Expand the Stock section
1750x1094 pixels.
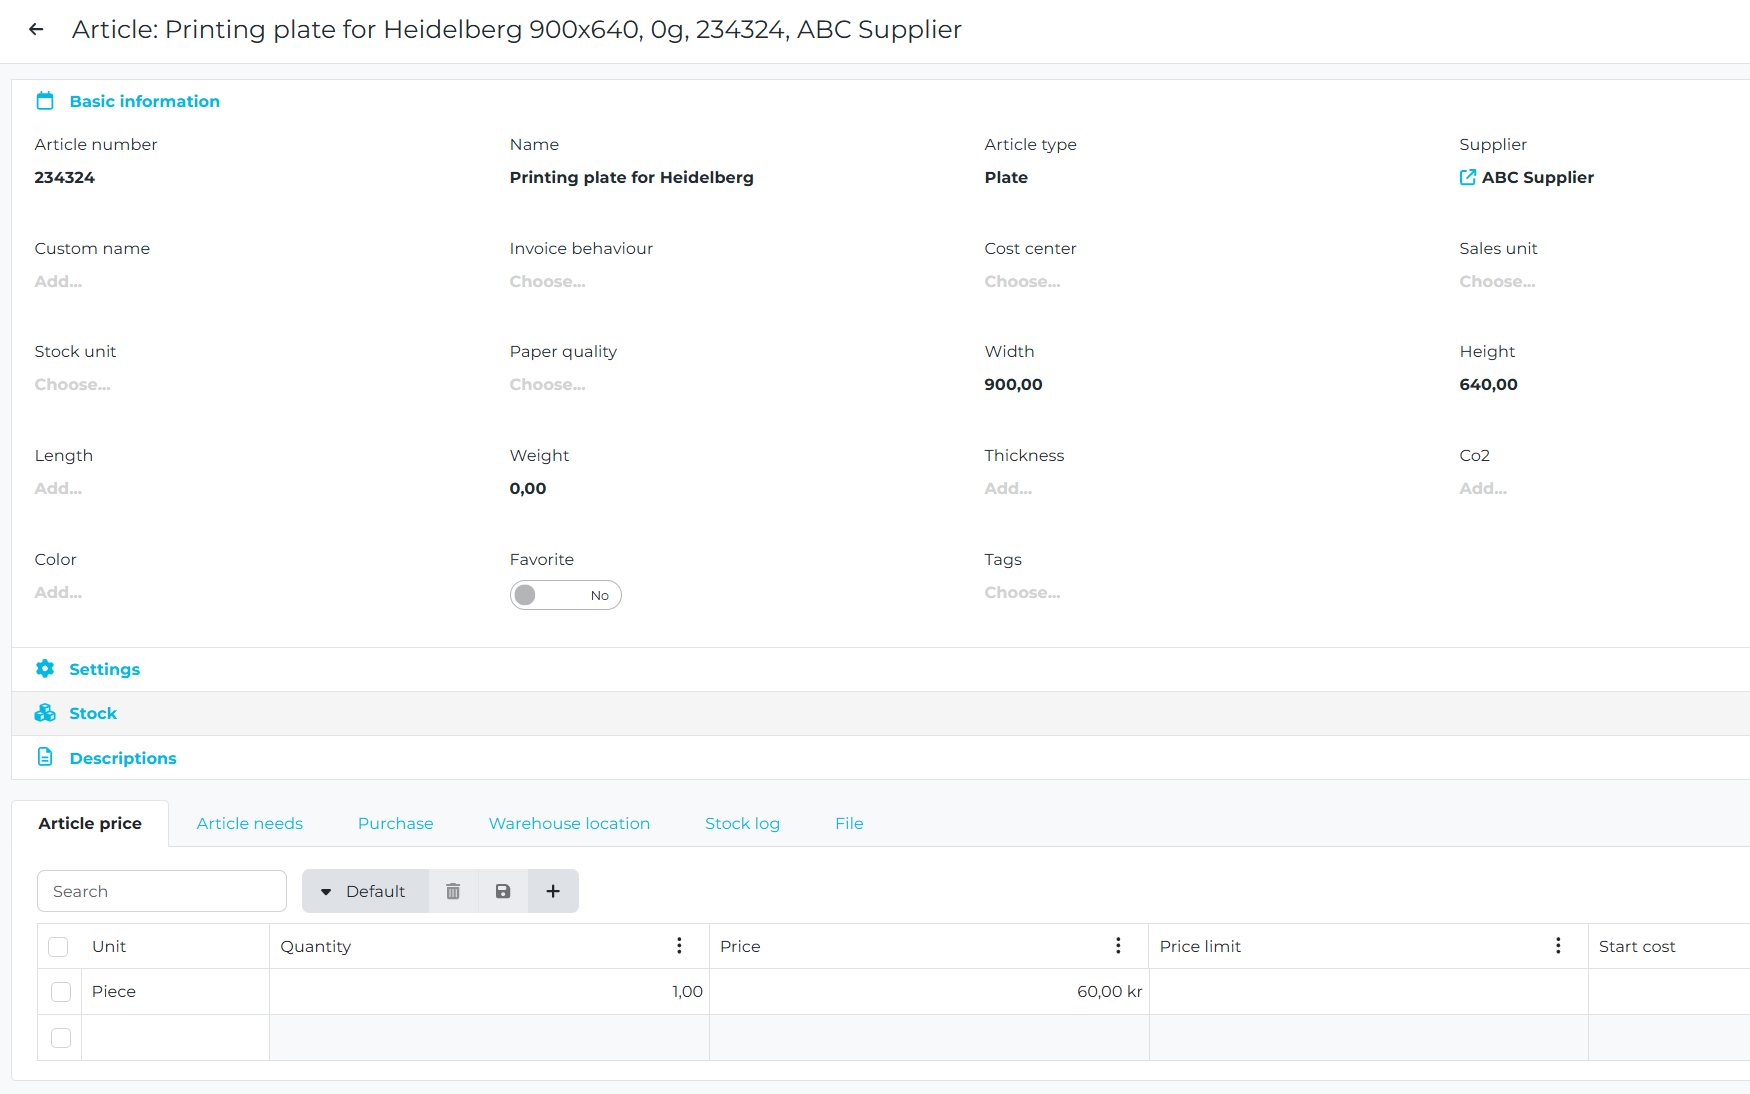click(93, 713)
